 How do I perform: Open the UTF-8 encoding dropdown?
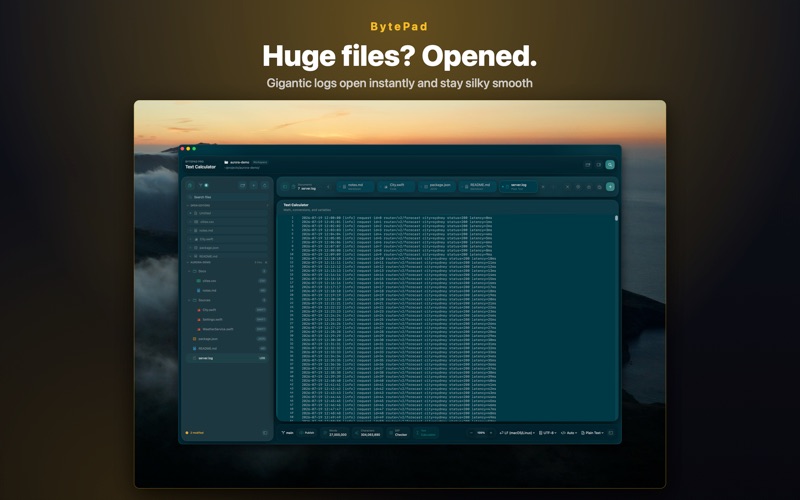[549, 433]
